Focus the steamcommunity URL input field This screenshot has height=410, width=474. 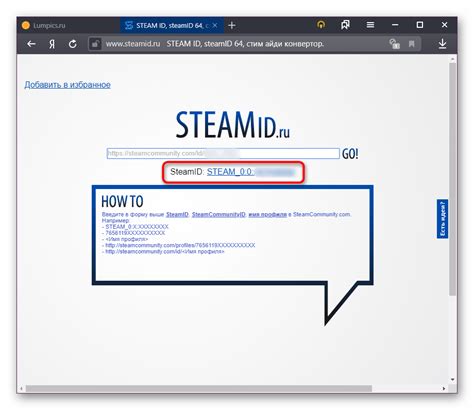click(223, 153)
